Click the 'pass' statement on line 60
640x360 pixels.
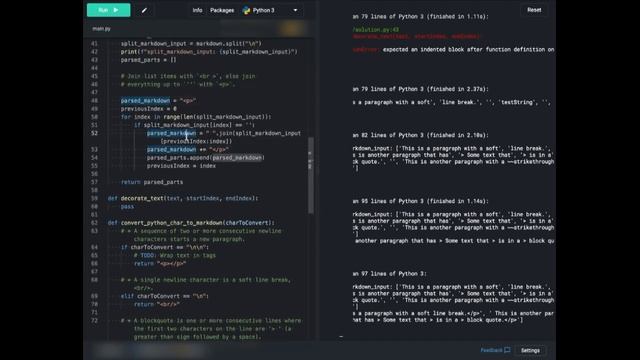tap(127, 207)
